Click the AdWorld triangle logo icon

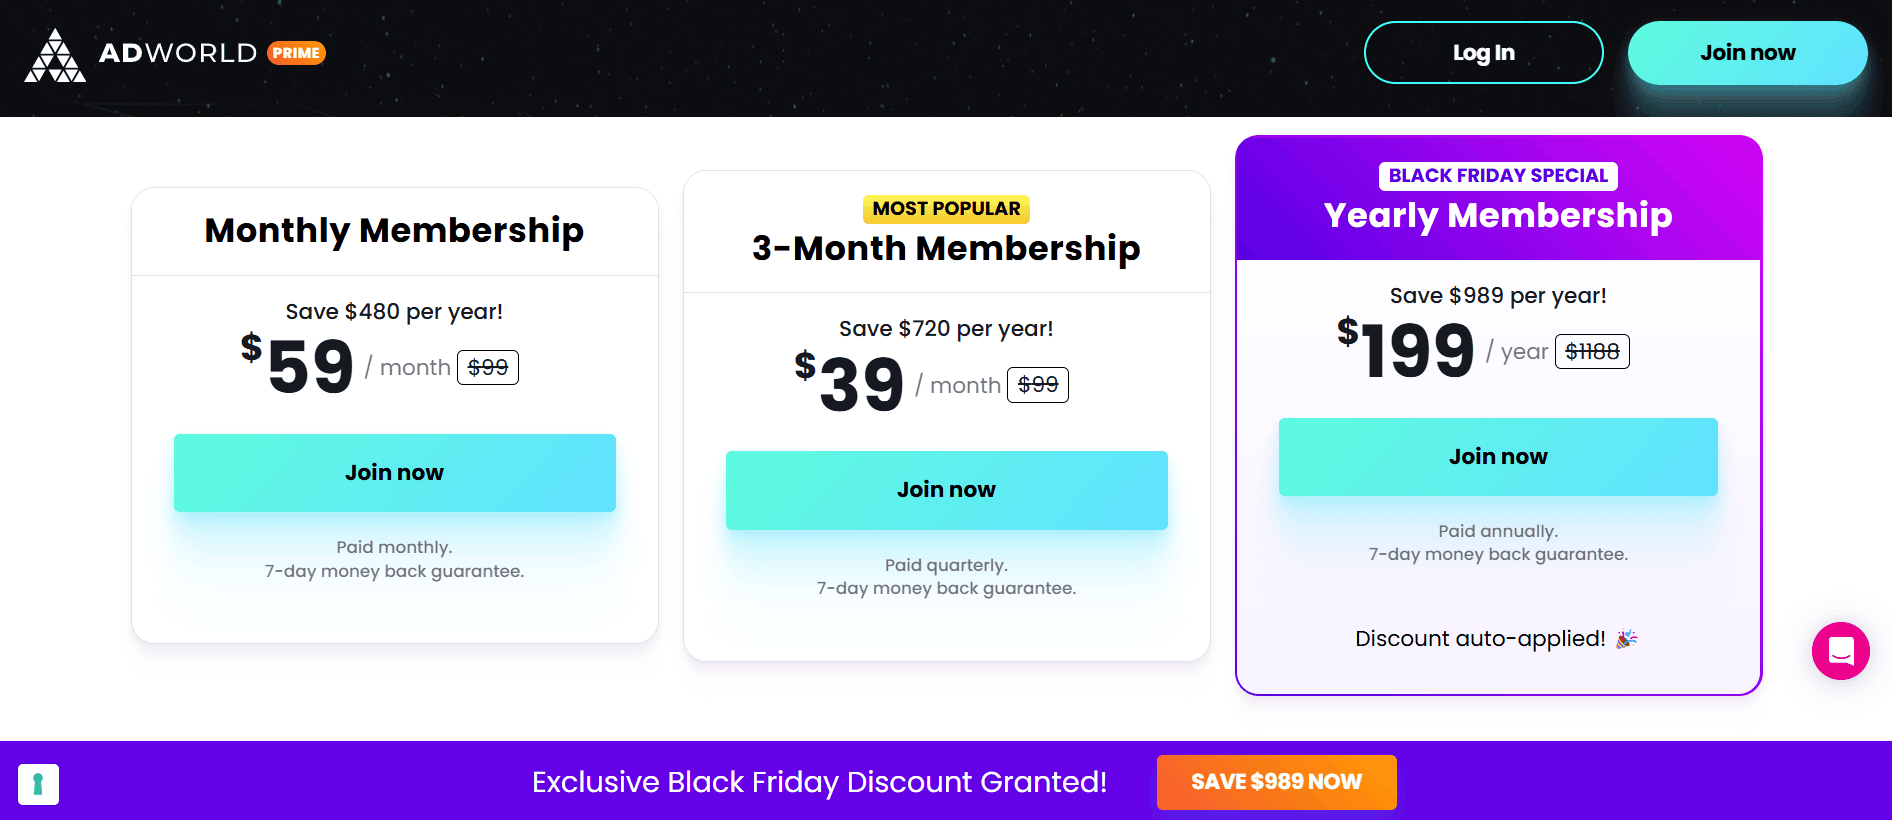55,56
